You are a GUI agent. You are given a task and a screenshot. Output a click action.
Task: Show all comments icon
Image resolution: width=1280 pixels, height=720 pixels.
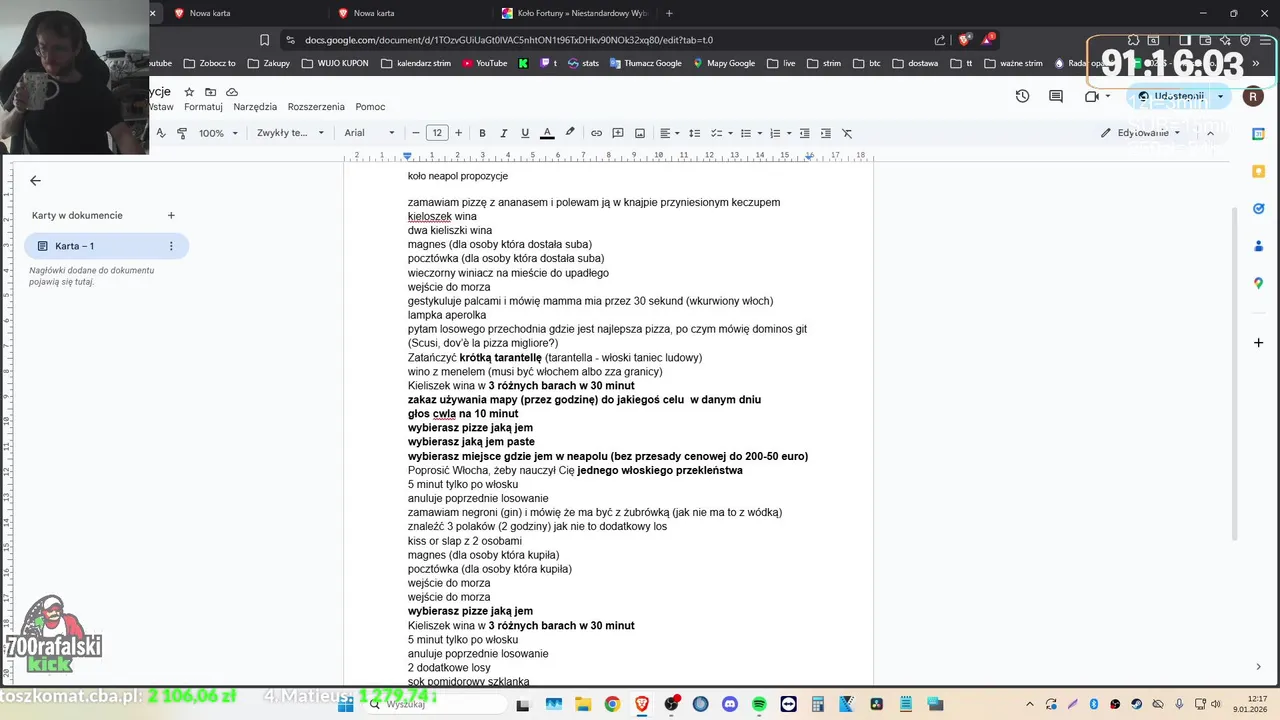(x=1056, y=96)
